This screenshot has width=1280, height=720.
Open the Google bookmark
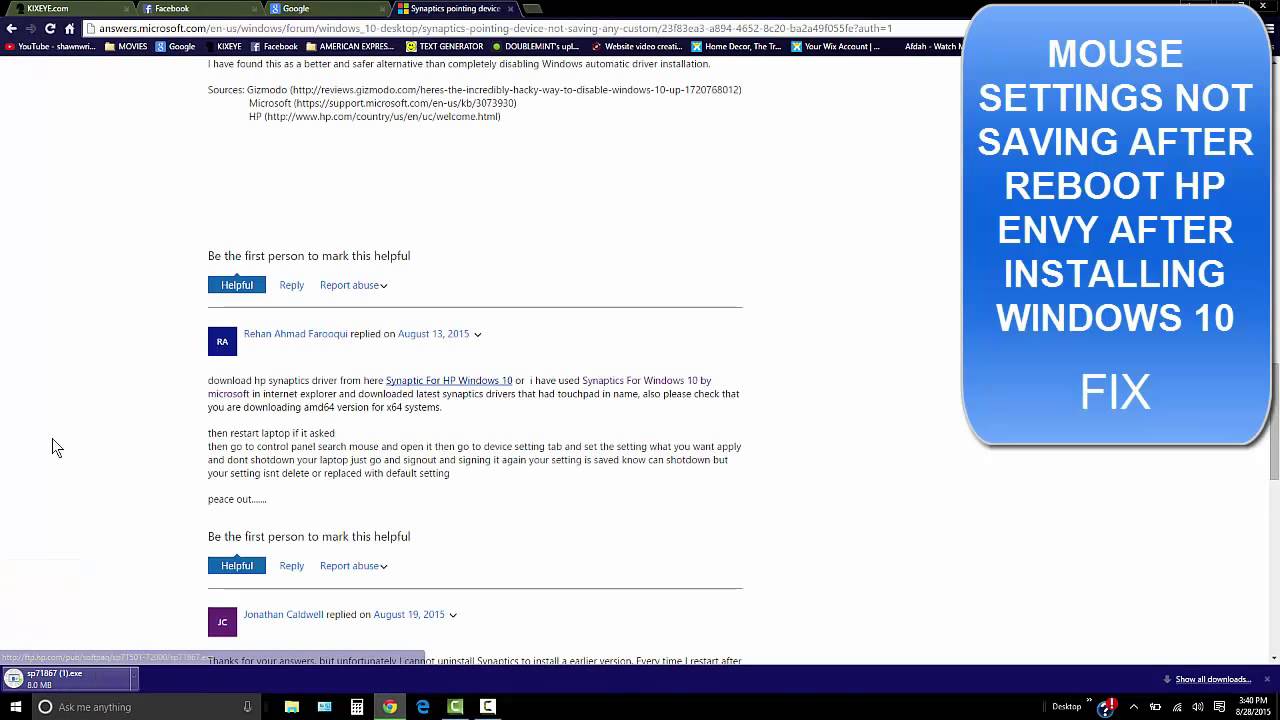pos(175,46)
